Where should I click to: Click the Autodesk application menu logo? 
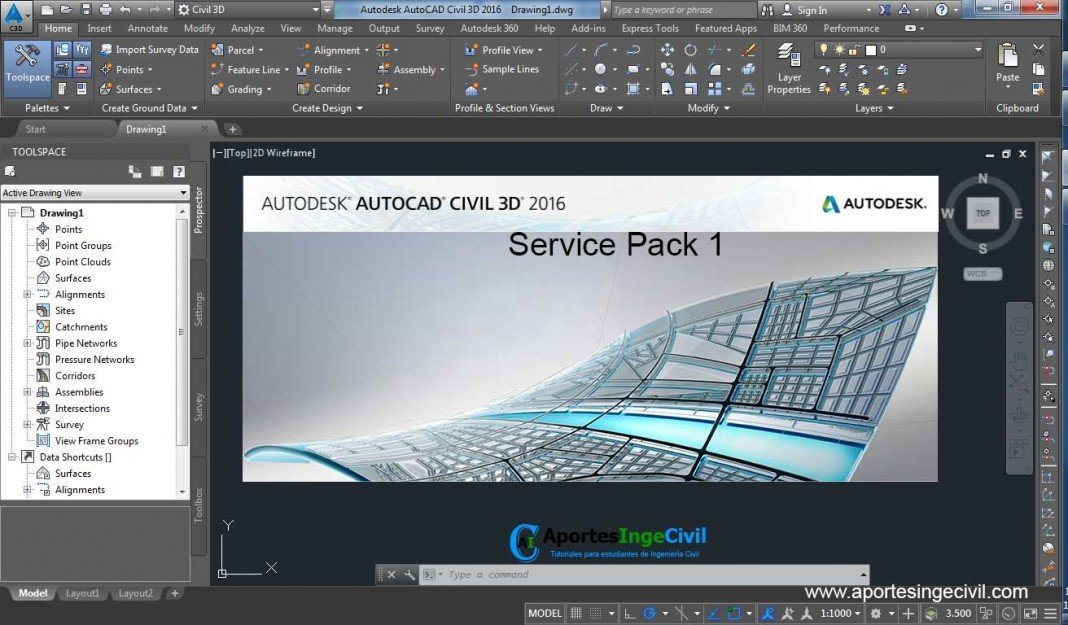[14, 16]
